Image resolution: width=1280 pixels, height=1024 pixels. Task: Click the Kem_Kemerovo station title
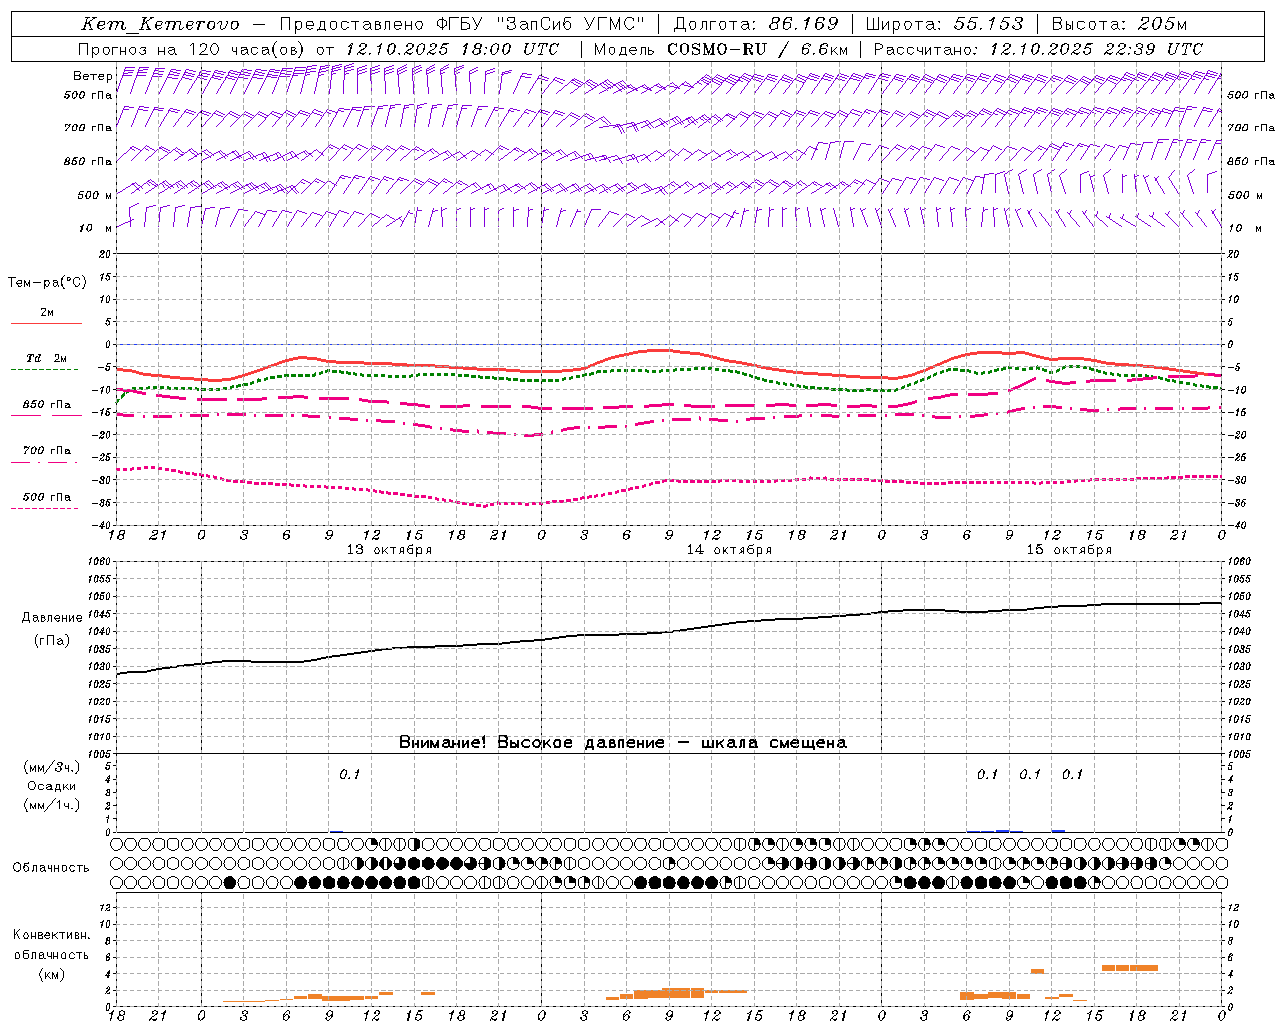click(160, 24)
